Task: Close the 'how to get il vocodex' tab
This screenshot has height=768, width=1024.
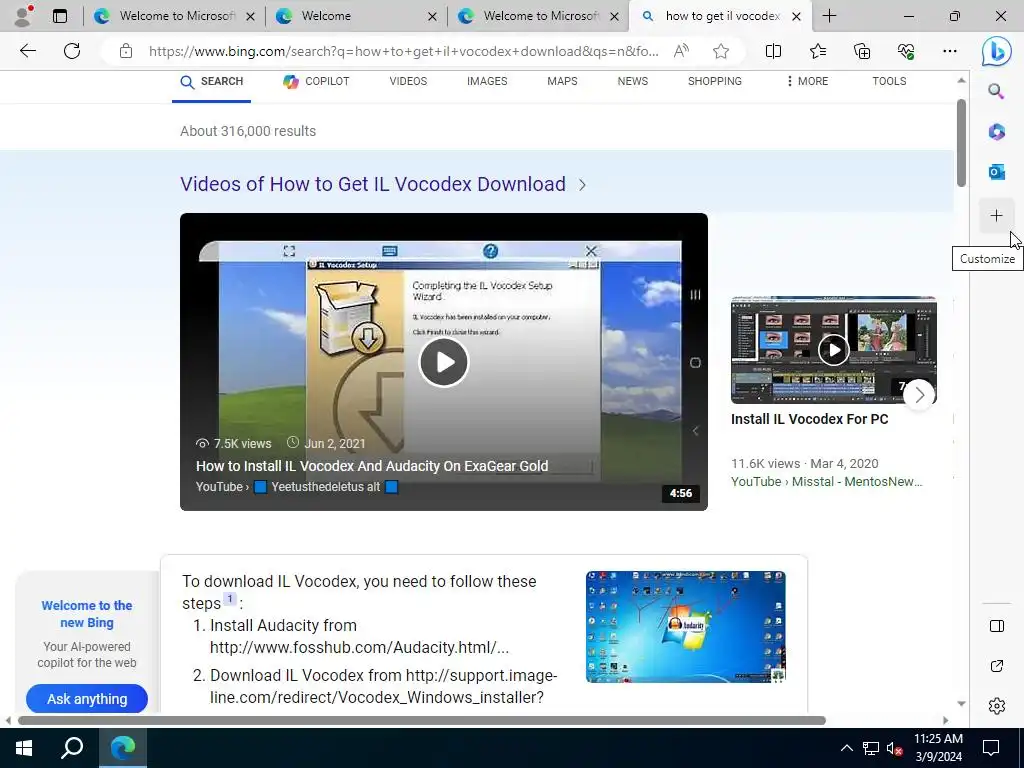Action: 796,16
